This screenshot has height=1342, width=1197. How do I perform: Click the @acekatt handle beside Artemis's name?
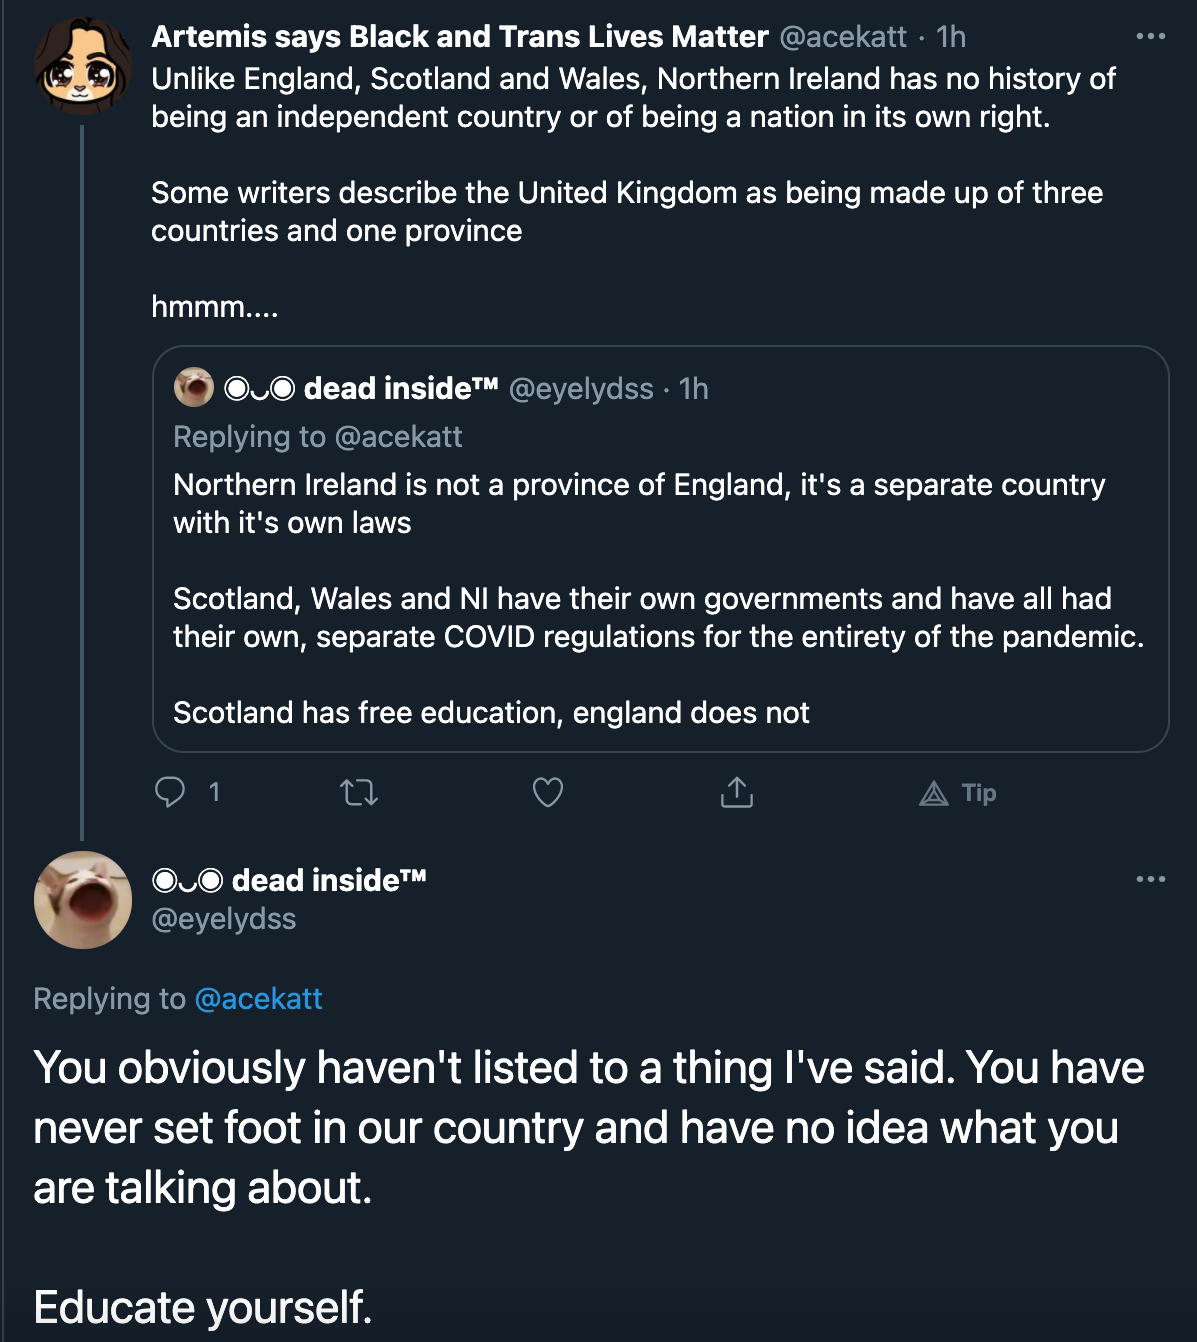[843, 37]
